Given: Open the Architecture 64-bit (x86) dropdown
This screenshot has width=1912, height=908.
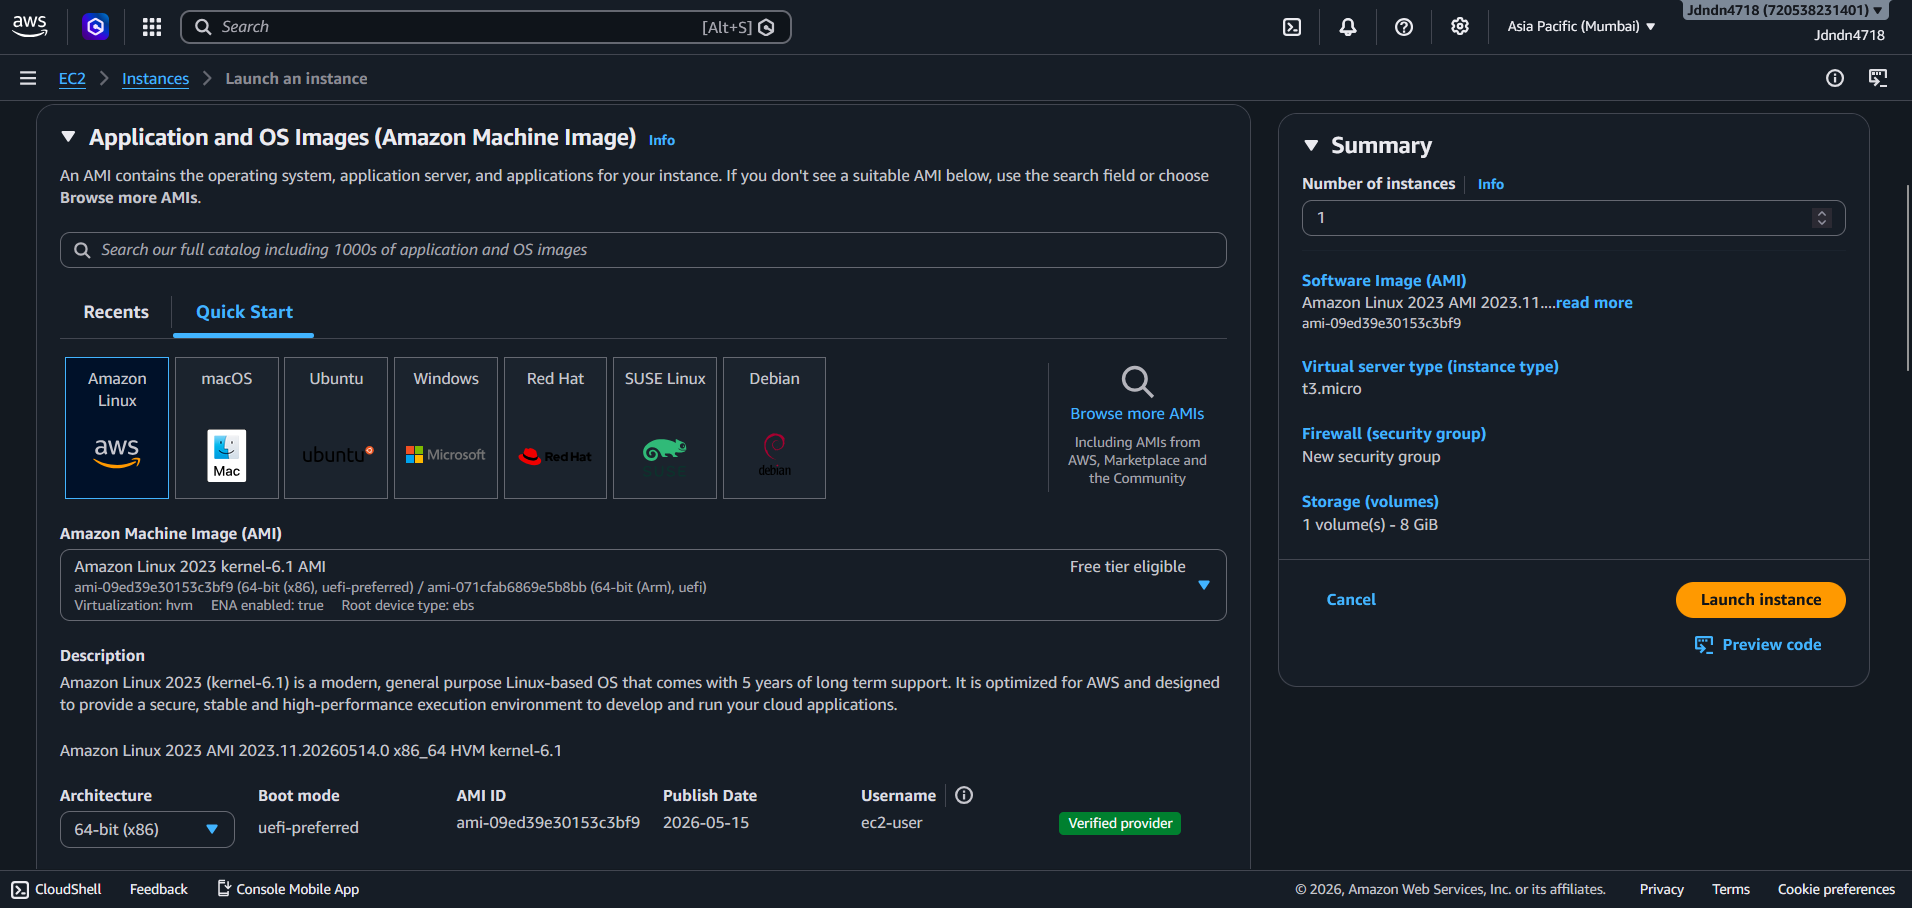Looking at the screenshot, I should [x=147, y=829].
